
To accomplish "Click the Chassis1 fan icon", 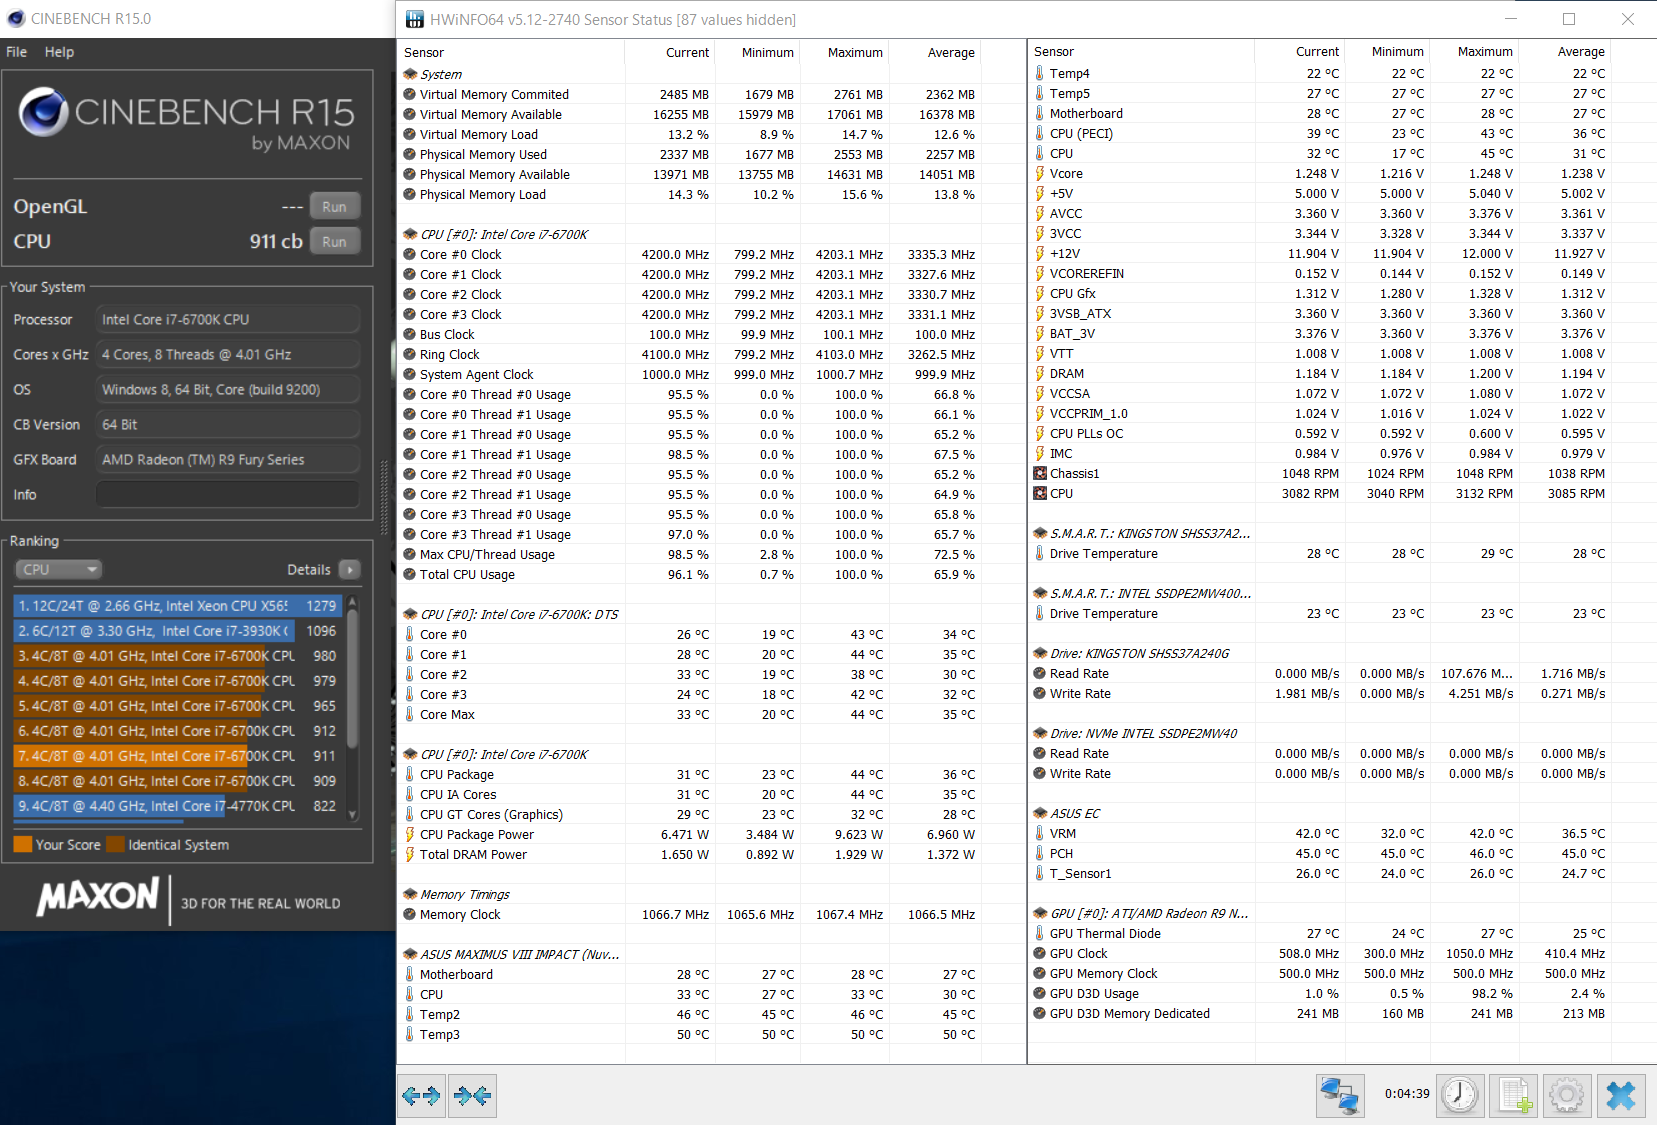I will point(1040,474).
